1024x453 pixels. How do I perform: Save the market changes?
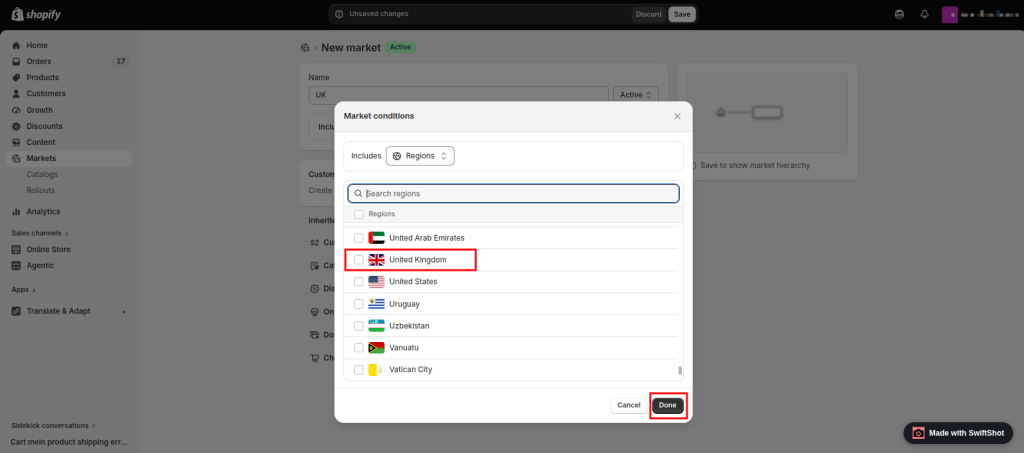tap(682, 14)
